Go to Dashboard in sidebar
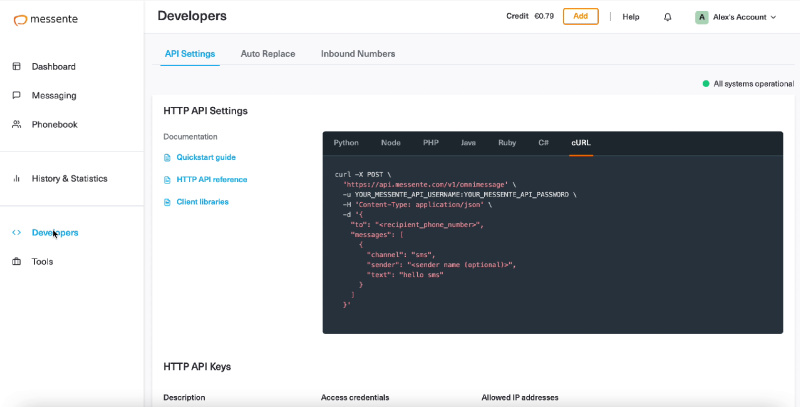The image size is (800, 407). coord(54,66)
